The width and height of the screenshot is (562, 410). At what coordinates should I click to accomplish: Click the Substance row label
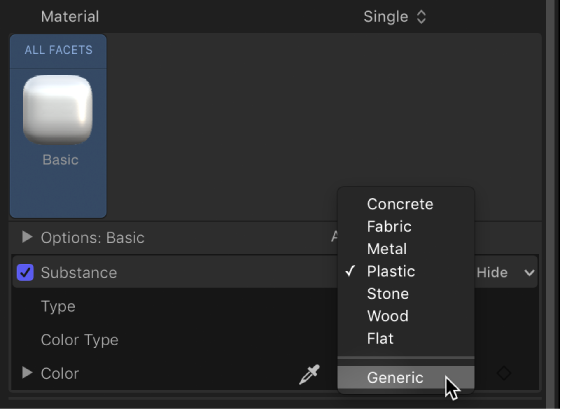coord(79,273)
